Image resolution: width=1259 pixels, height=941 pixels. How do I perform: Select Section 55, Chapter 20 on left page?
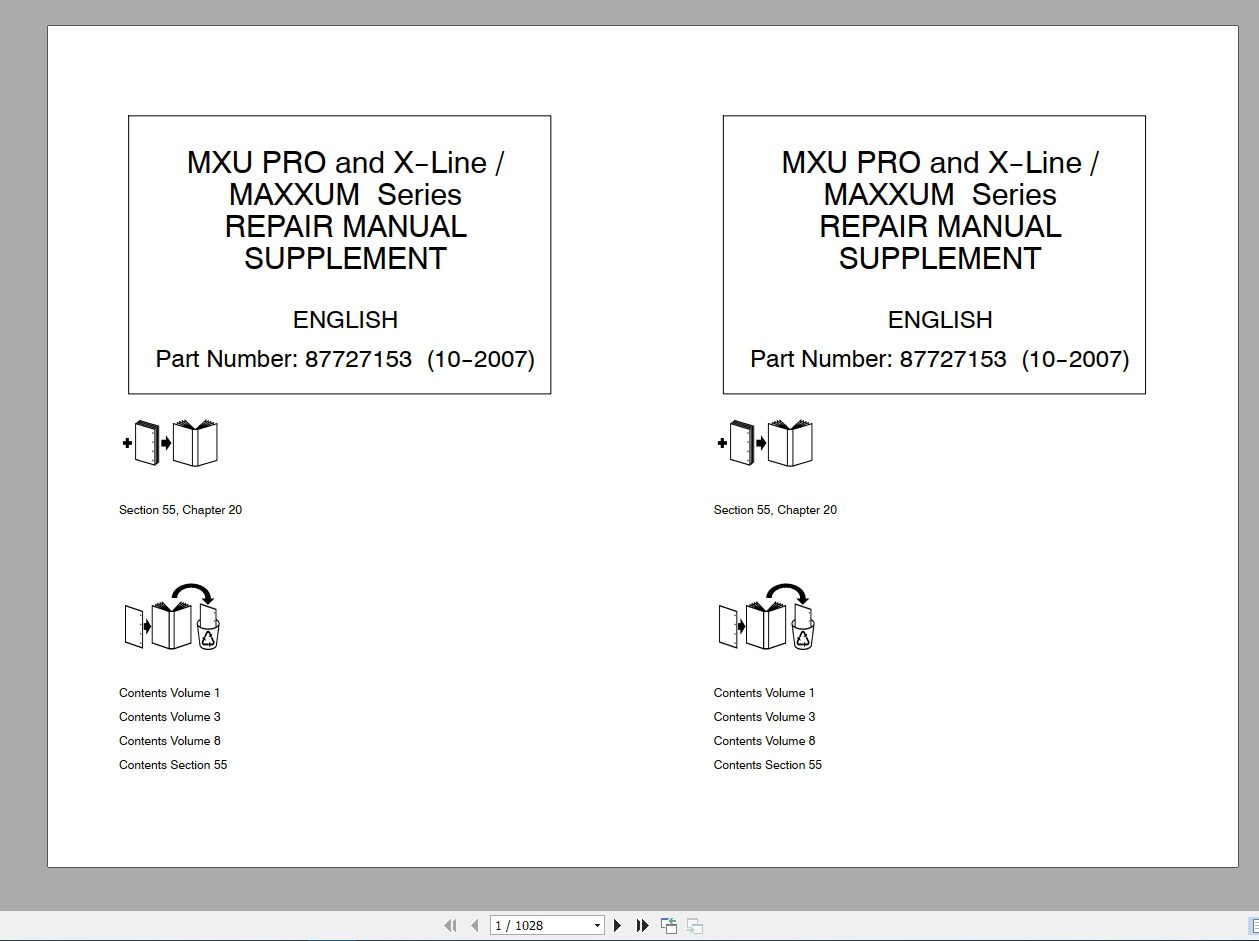[180, 509]
